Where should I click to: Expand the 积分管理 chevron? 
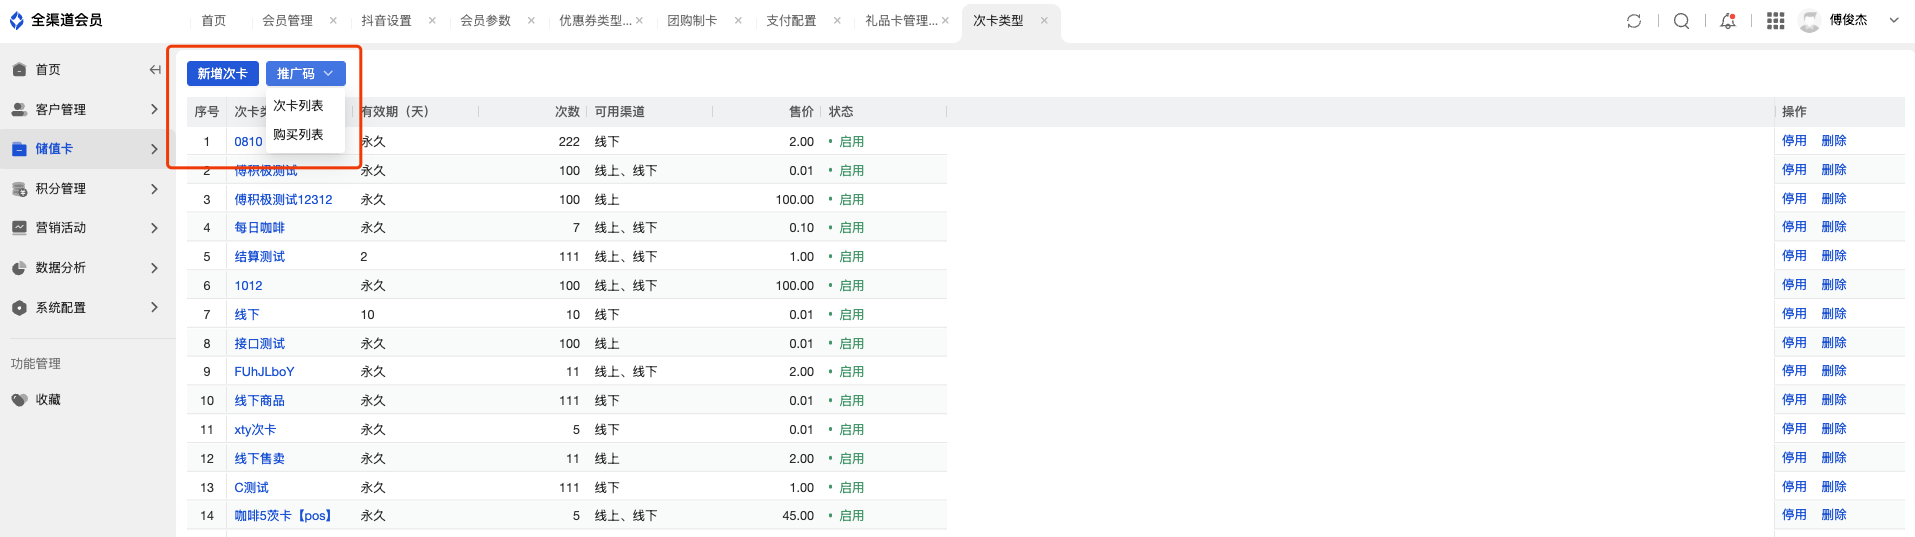tap(154, 188)
